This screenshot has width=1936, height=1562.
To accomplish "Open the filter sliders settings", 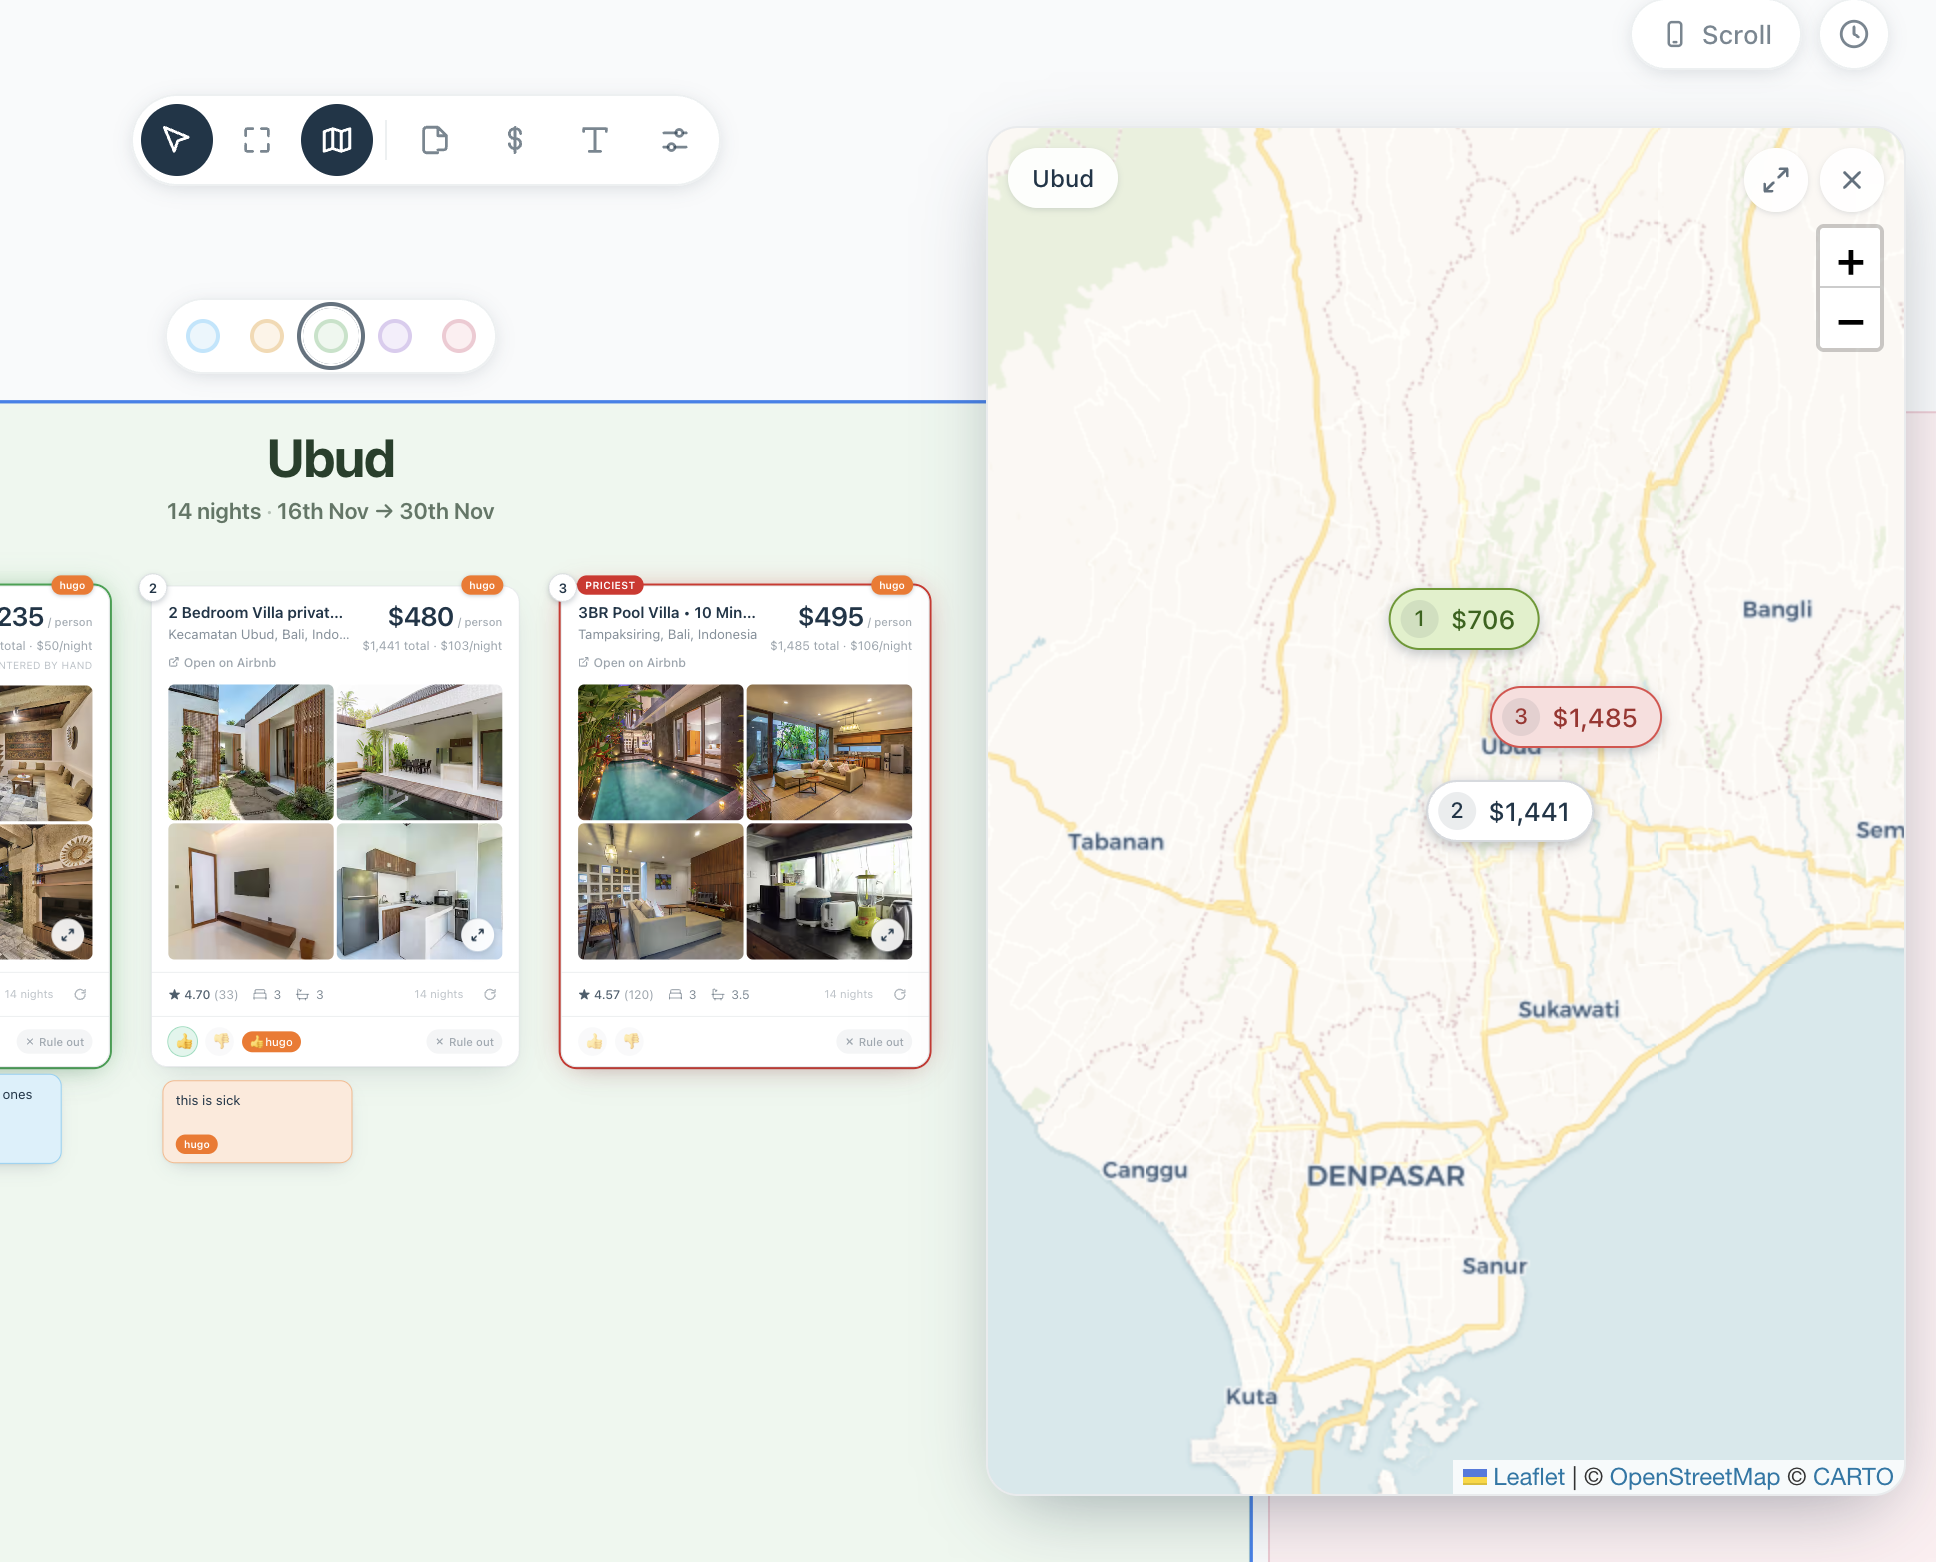I will 675,140.
